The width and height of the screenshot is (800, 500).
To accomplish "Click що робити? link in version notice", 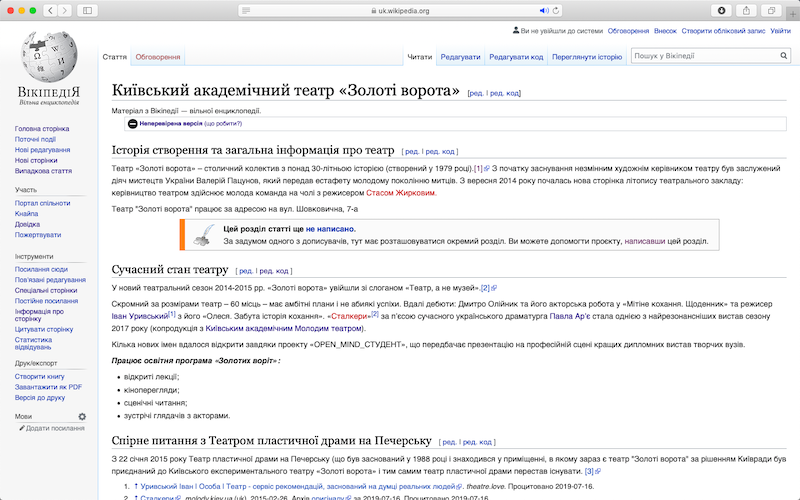I will (223, 123).
